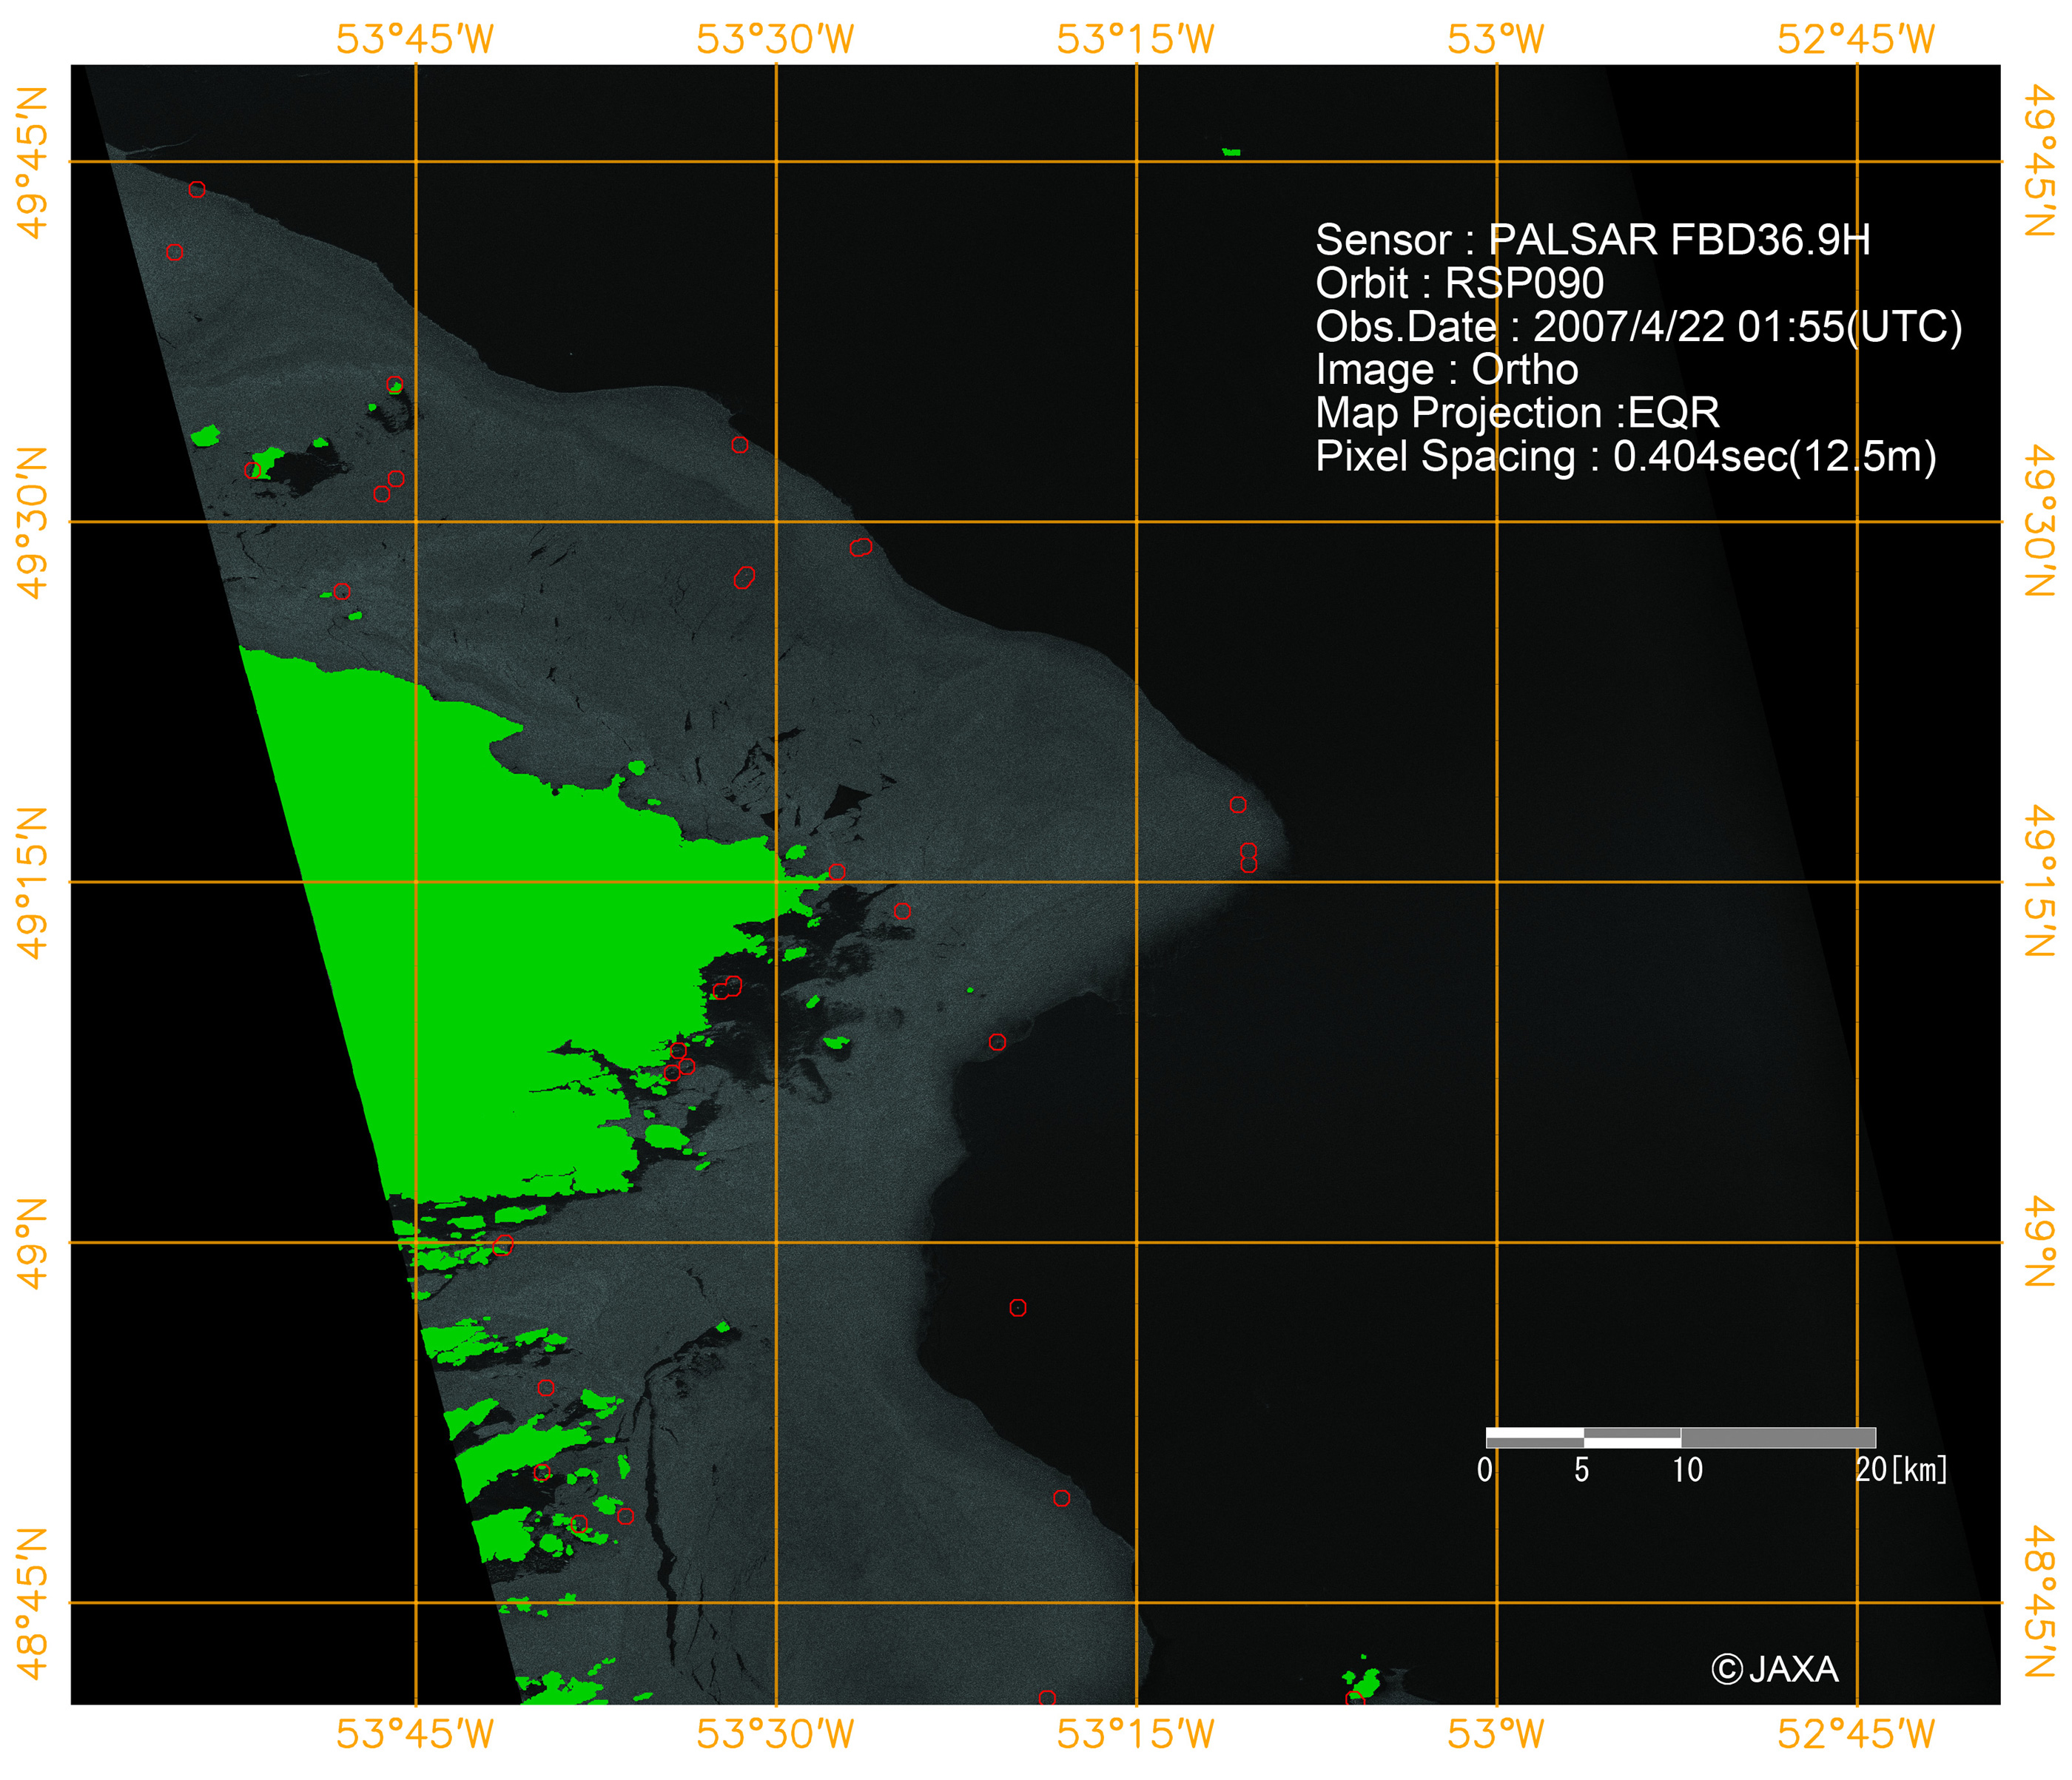Click the 49°30'N label on right axis
This screenshot has height=1780, width=2072.
pos(2040,520)
